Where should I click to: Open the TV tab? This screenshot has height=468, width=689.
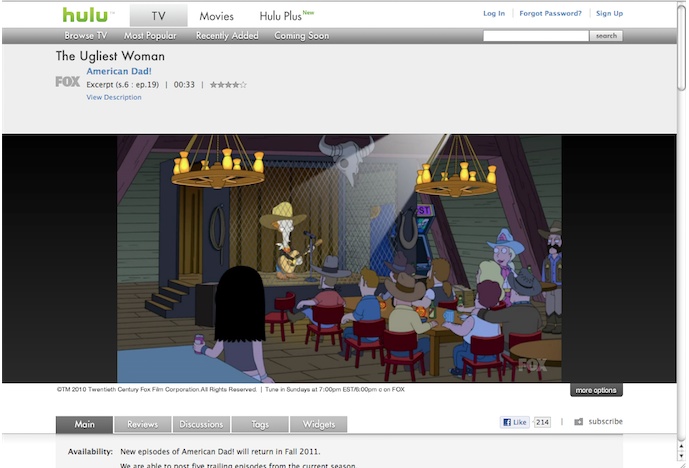pos(158,15)
